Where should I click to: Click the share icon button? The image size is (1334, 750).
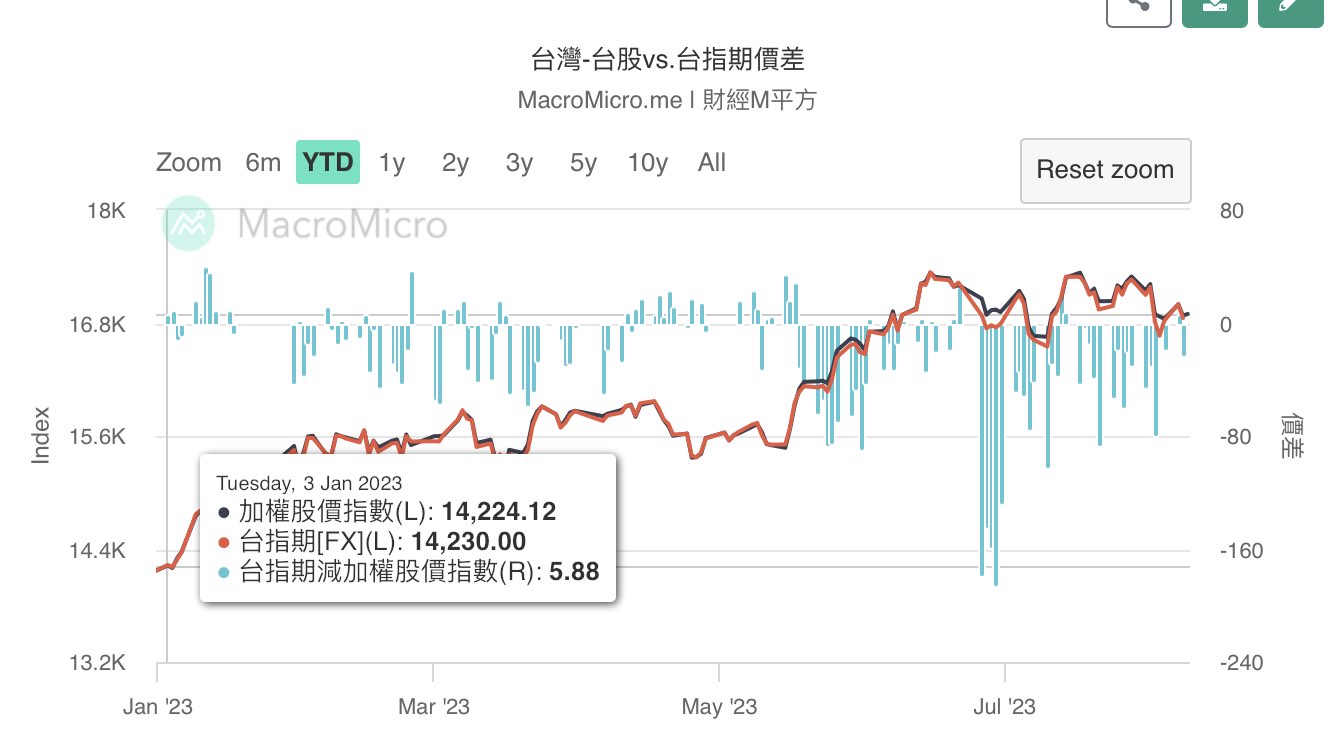(1138, 8)
